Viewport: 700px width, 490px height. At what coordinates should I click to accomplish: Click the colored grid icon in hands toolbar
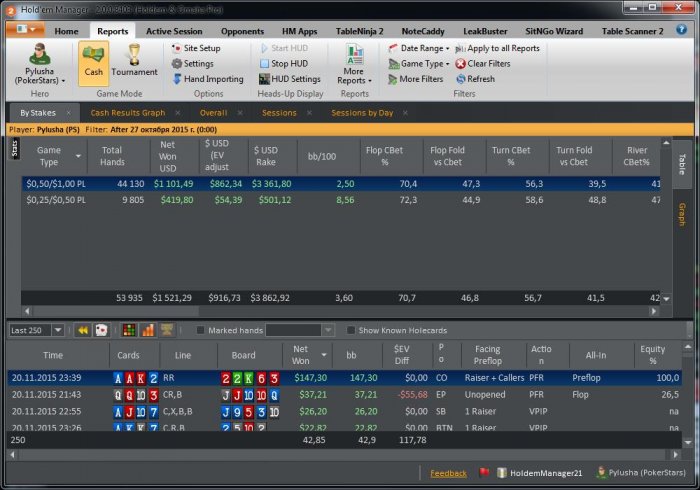(x=129, y=330)
